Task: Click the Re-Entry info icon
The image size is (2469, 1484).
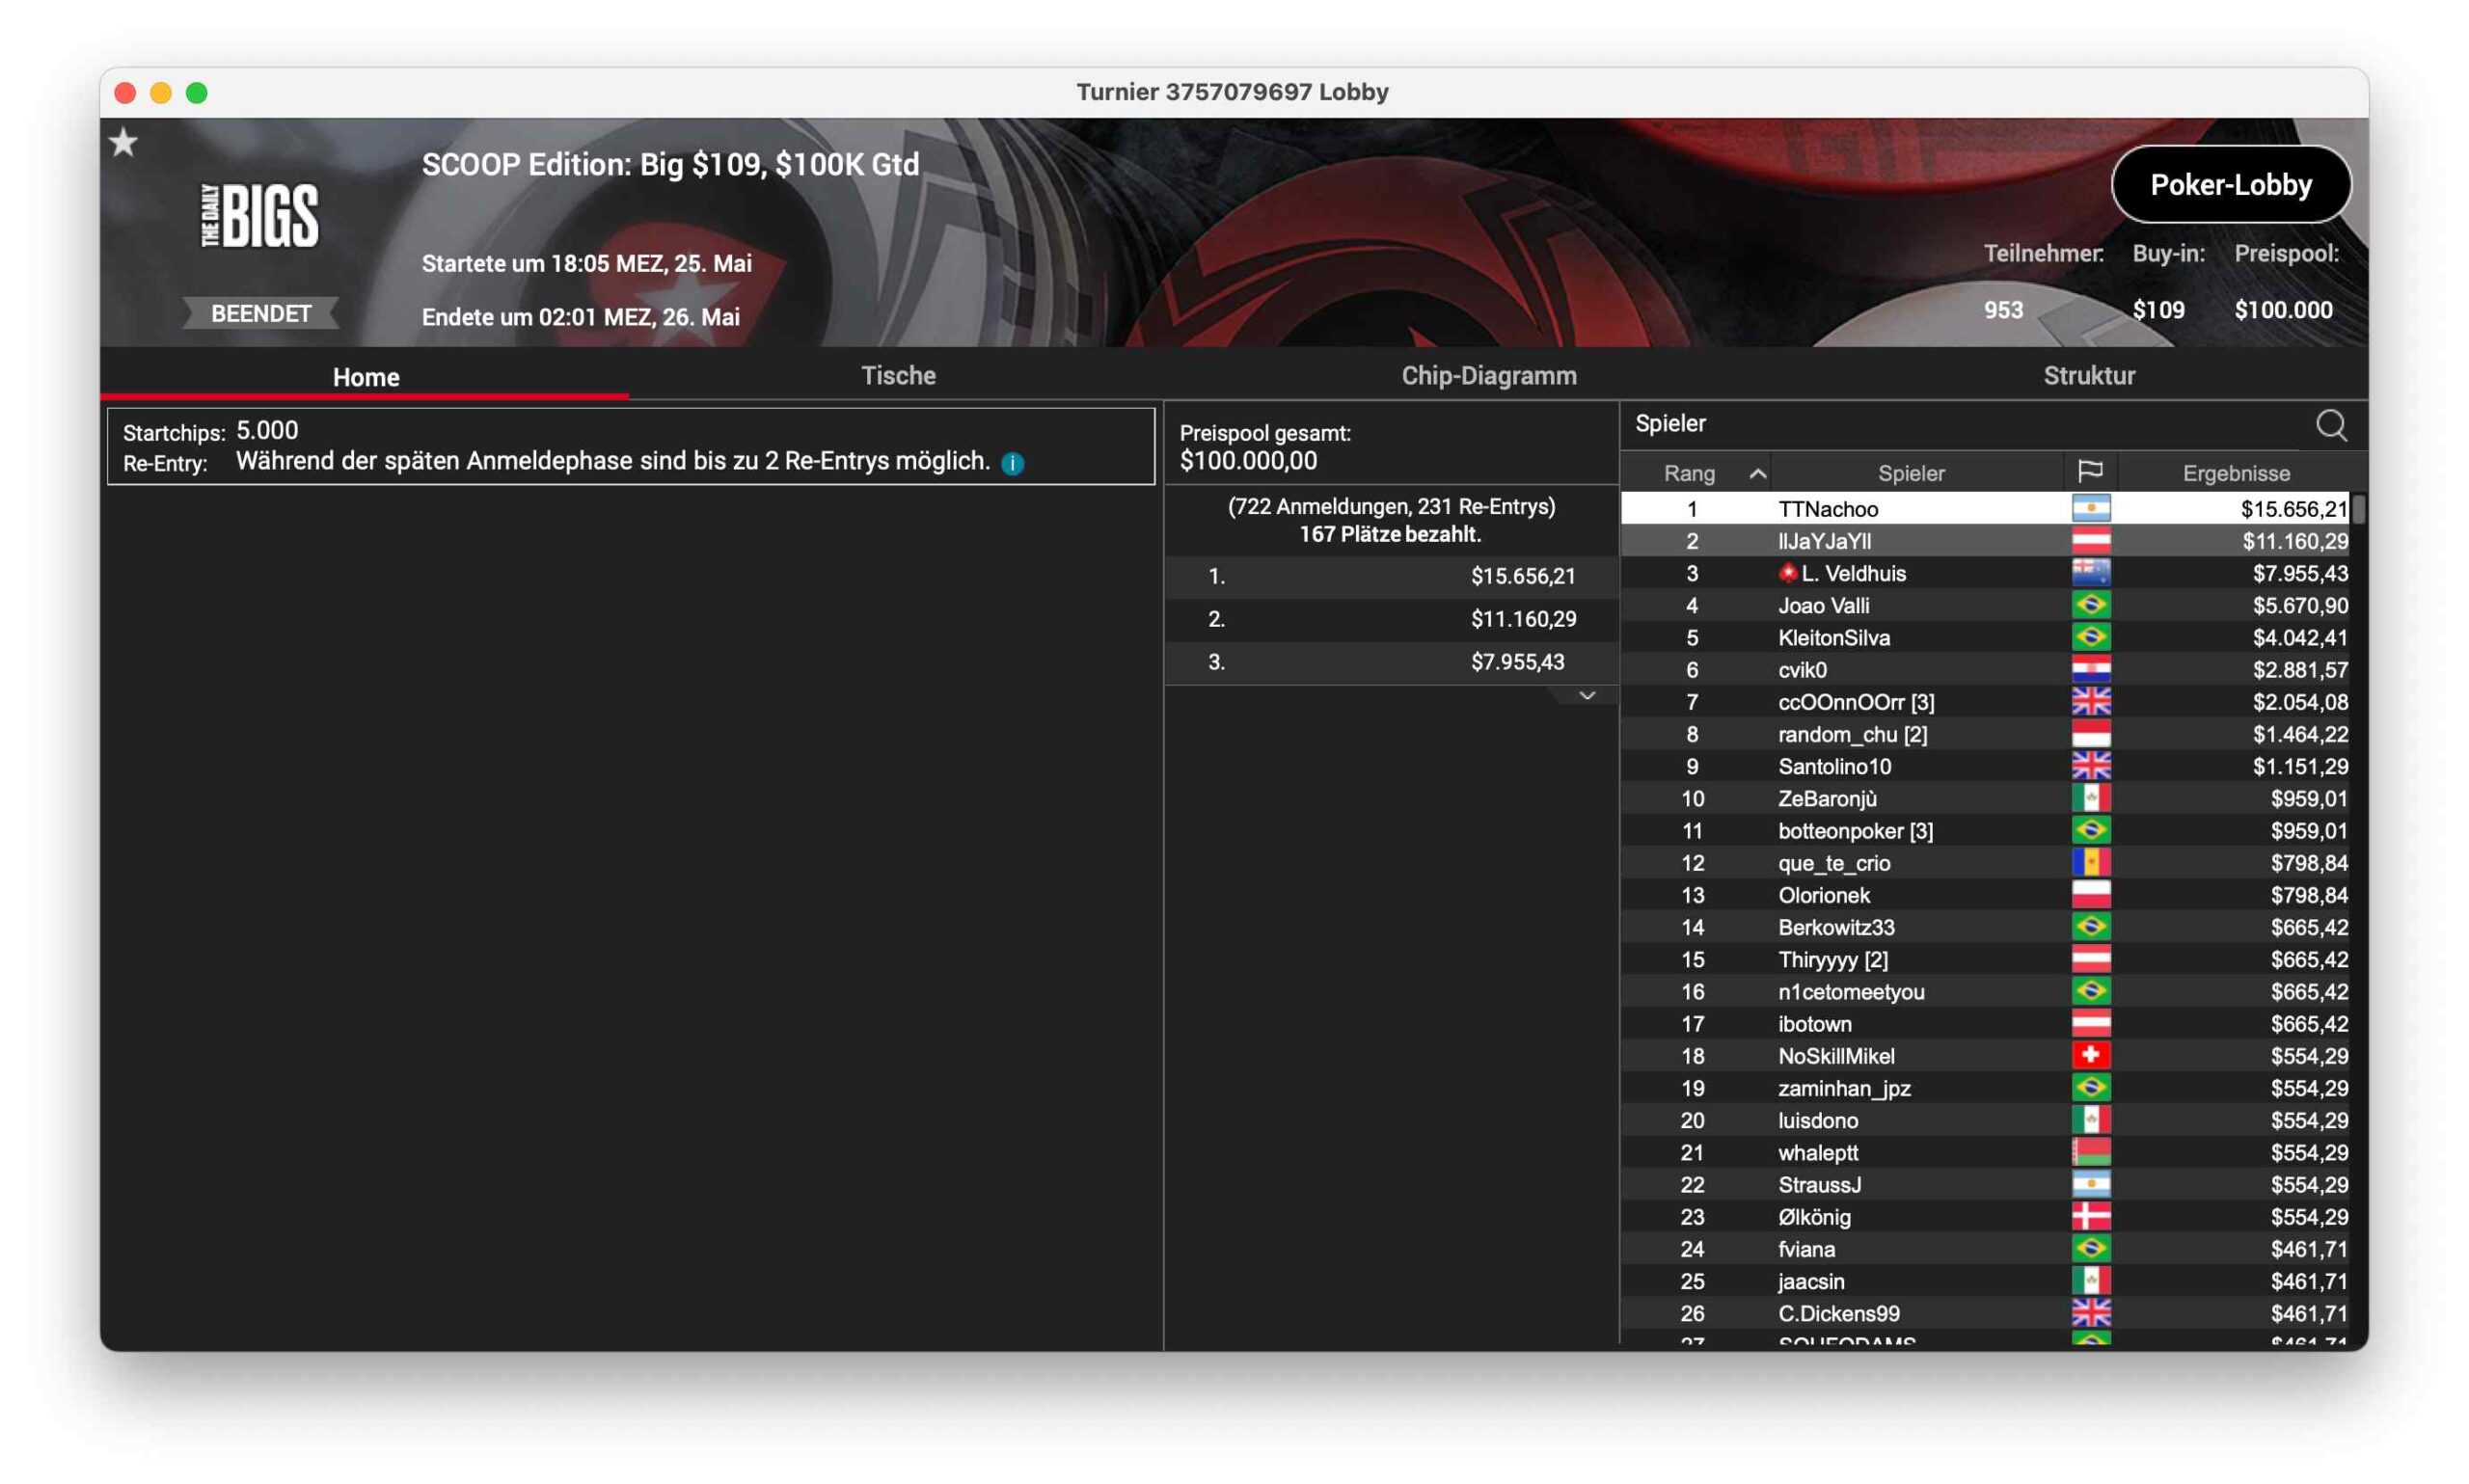Action: [1012, 463]
